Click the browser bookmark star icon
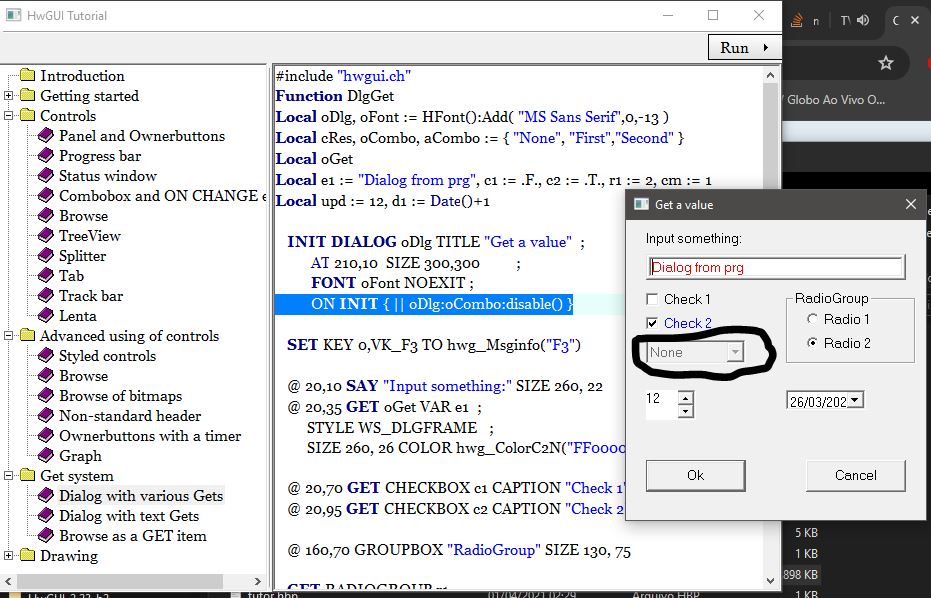This screenshot has height=598, width=931. click(885, 63)
